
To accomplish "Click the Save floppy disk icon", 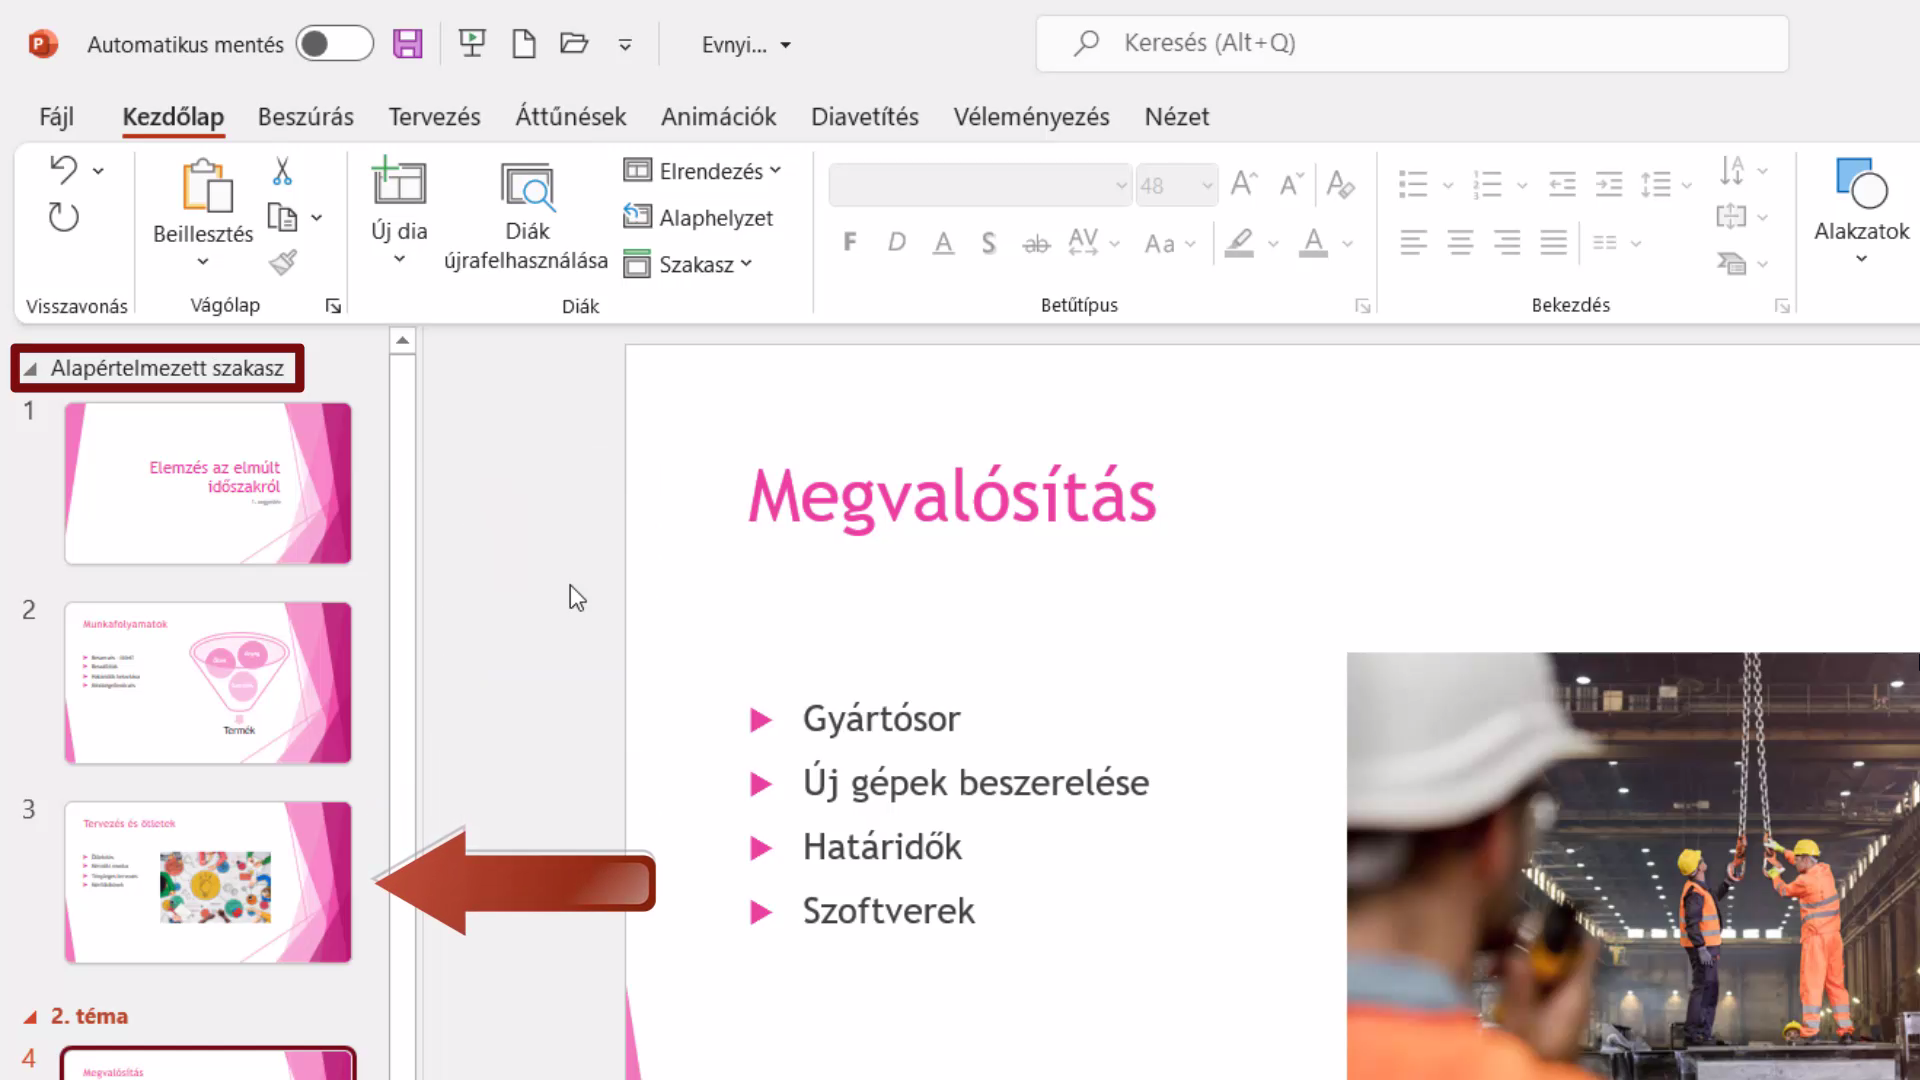I will point(408,44).
